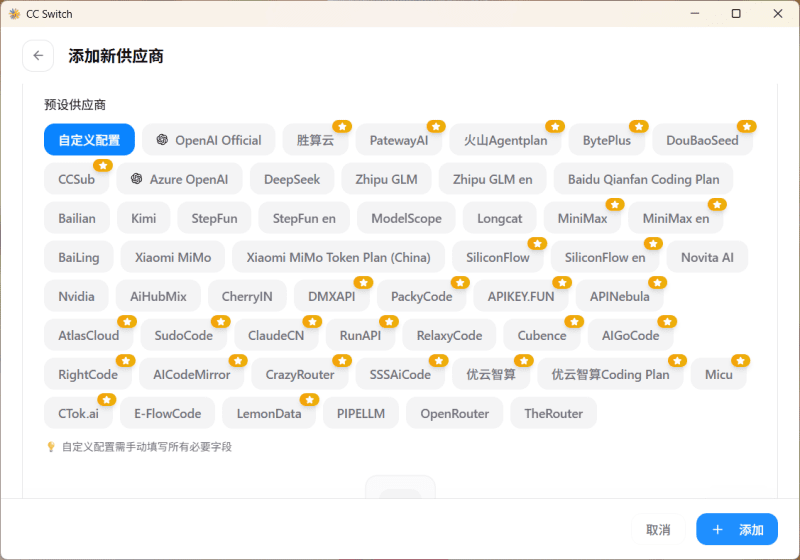The height and width of the screenshot is (560, 800).
Task: Choose the 火山Agentplan preset
Action: [505, 140]
